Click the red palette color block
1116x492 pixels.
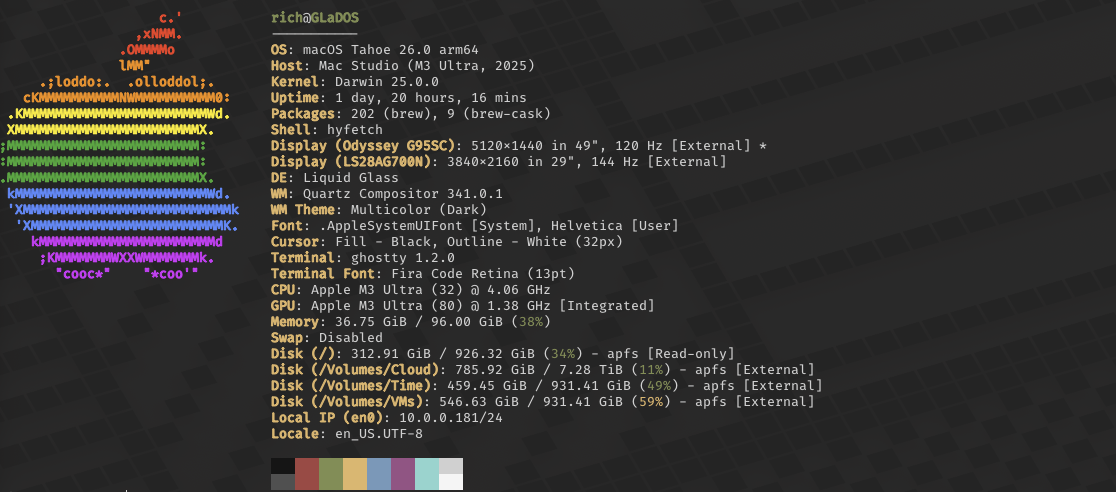click(307, 473)
